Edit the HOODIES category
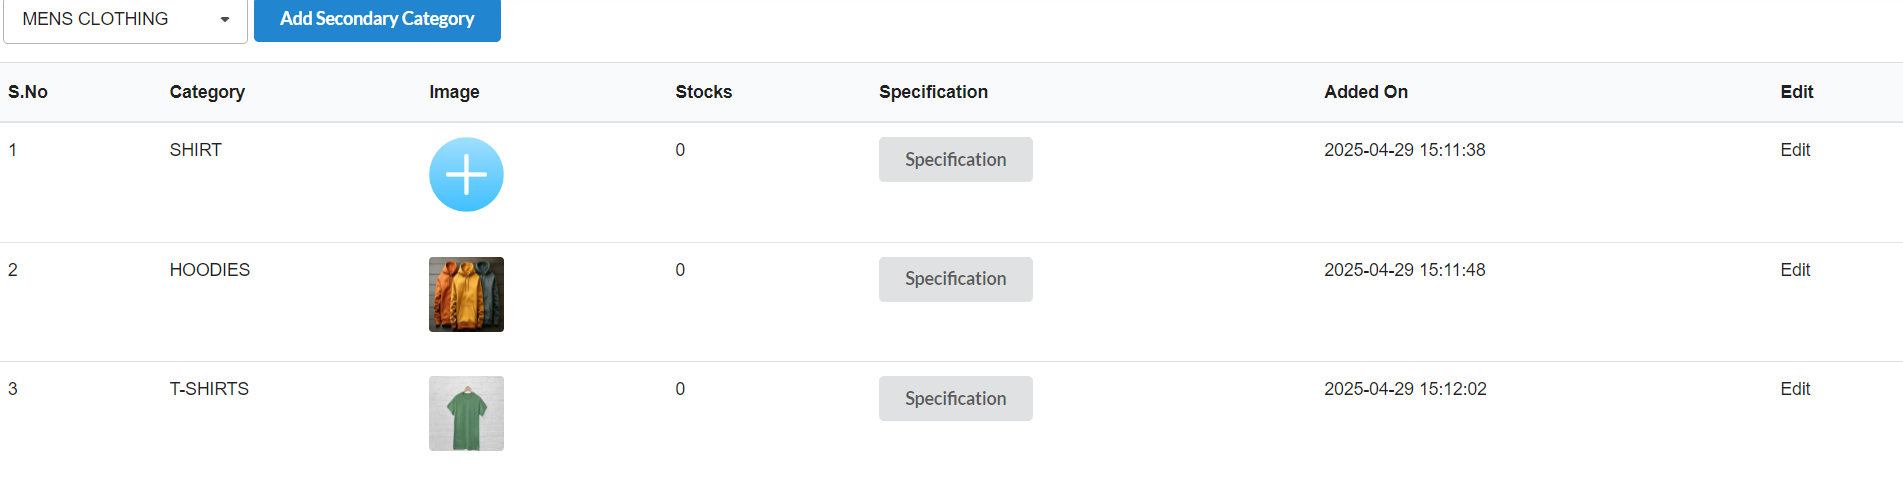The image size is (1903, 479). point(1795,270)
